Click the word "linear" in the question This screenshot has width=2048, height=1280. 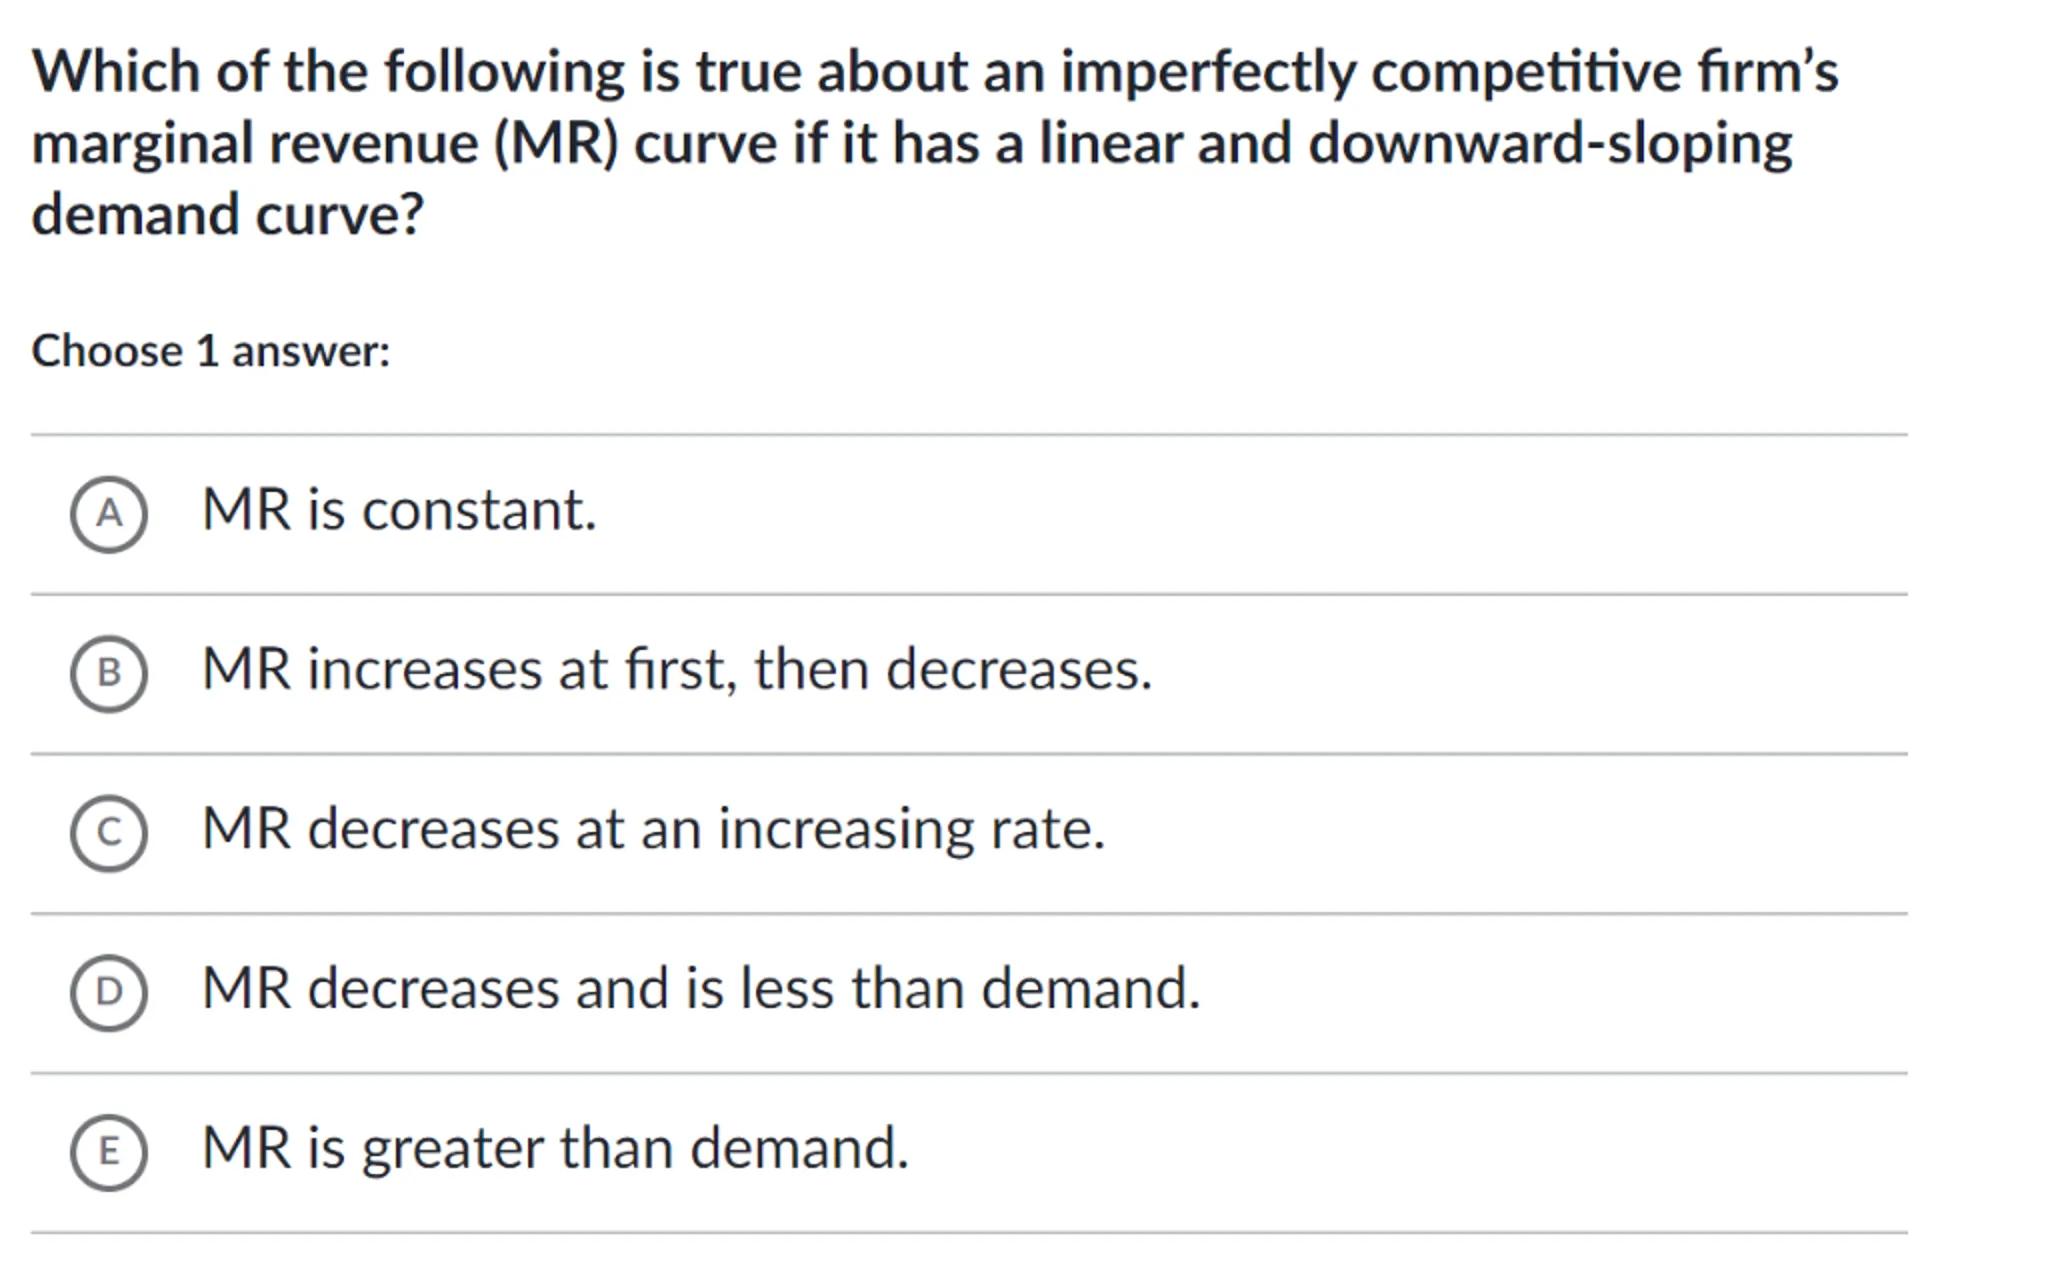click(x=1110, y=143)
